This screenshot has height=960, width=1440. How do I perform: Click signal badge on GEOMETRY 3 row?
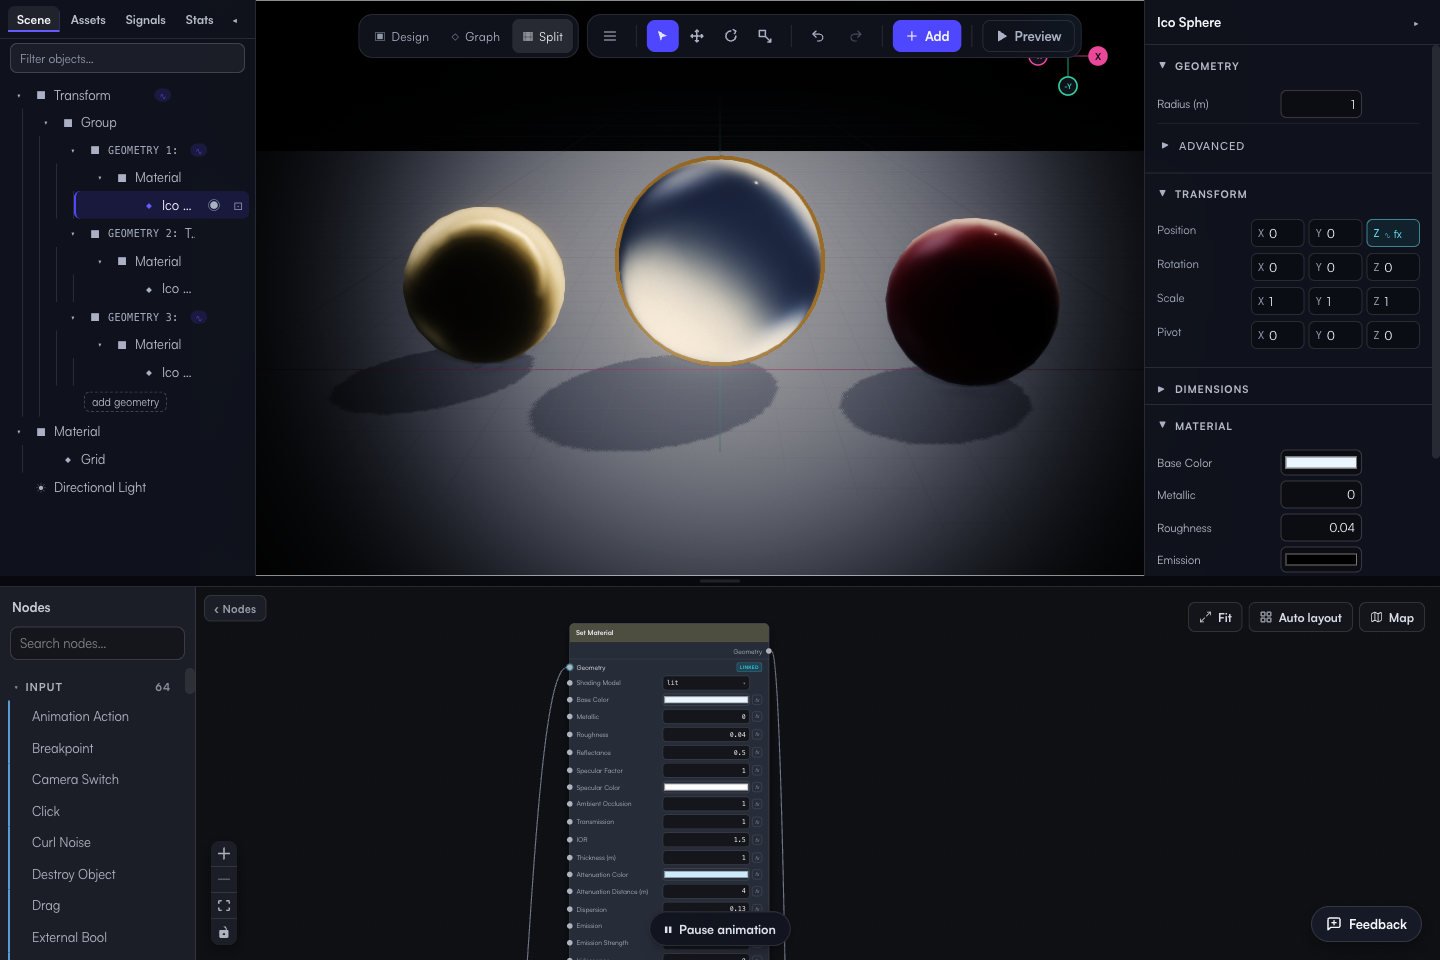199,317
